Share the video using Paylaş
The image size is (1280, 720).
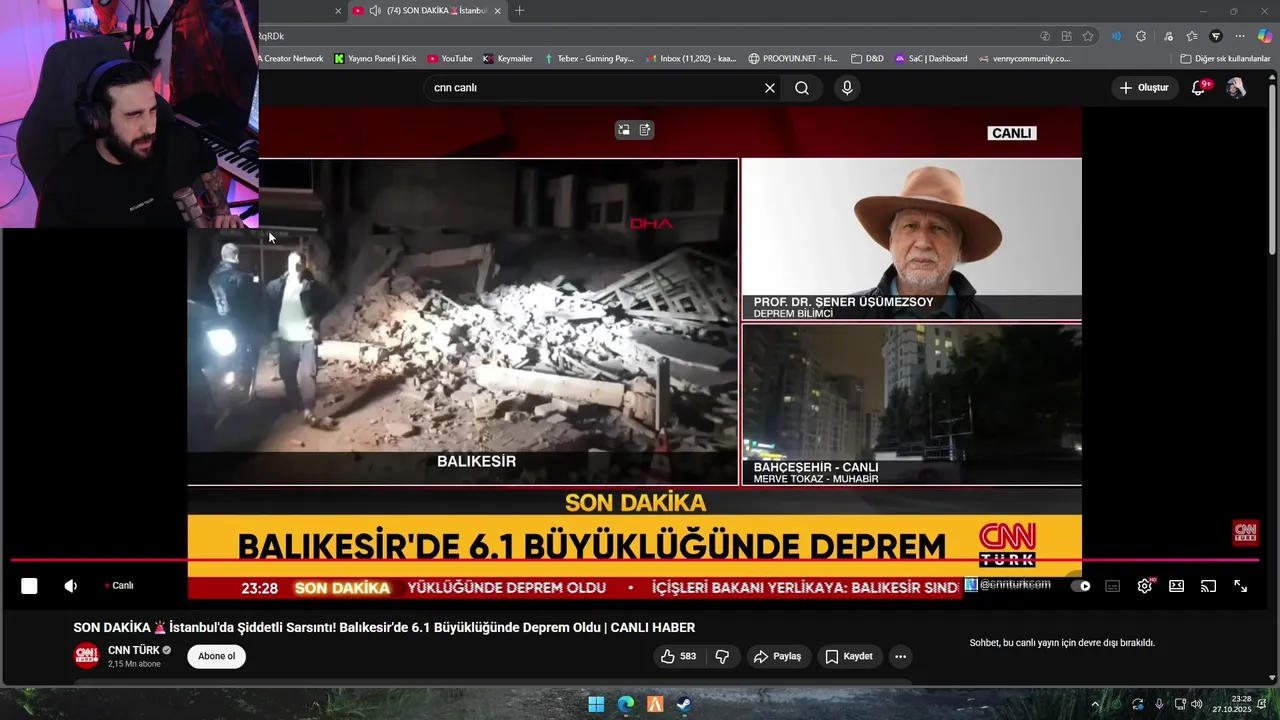pyautogui.click(x=777, y=656)
